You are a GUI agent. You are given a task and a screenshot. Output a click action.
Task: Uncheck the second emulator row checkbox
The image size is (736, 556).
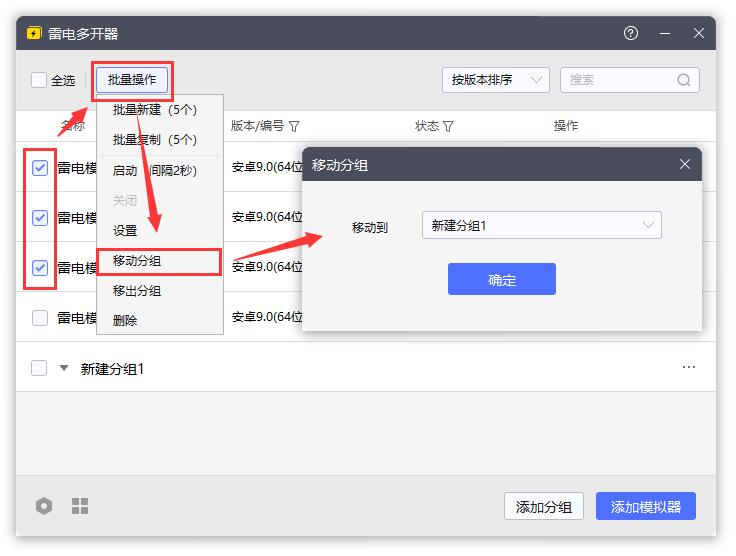coord(40,218)
